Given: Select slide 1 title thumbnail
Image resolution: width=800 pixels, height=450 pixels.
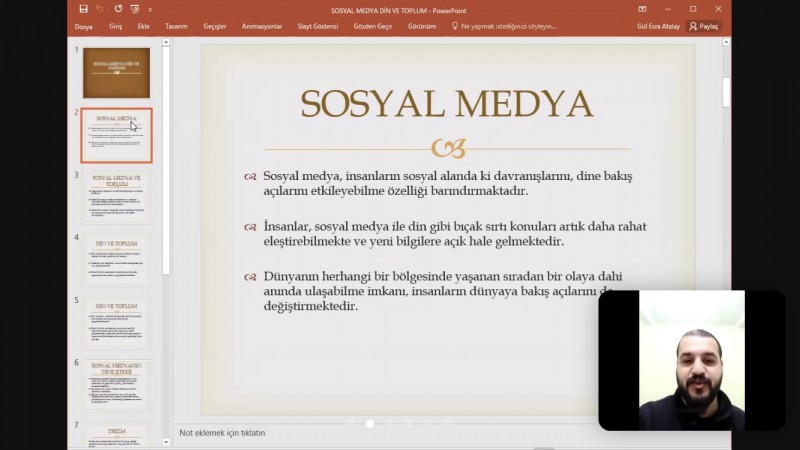Looking at the screenshot, I should (x=116, y=72).
